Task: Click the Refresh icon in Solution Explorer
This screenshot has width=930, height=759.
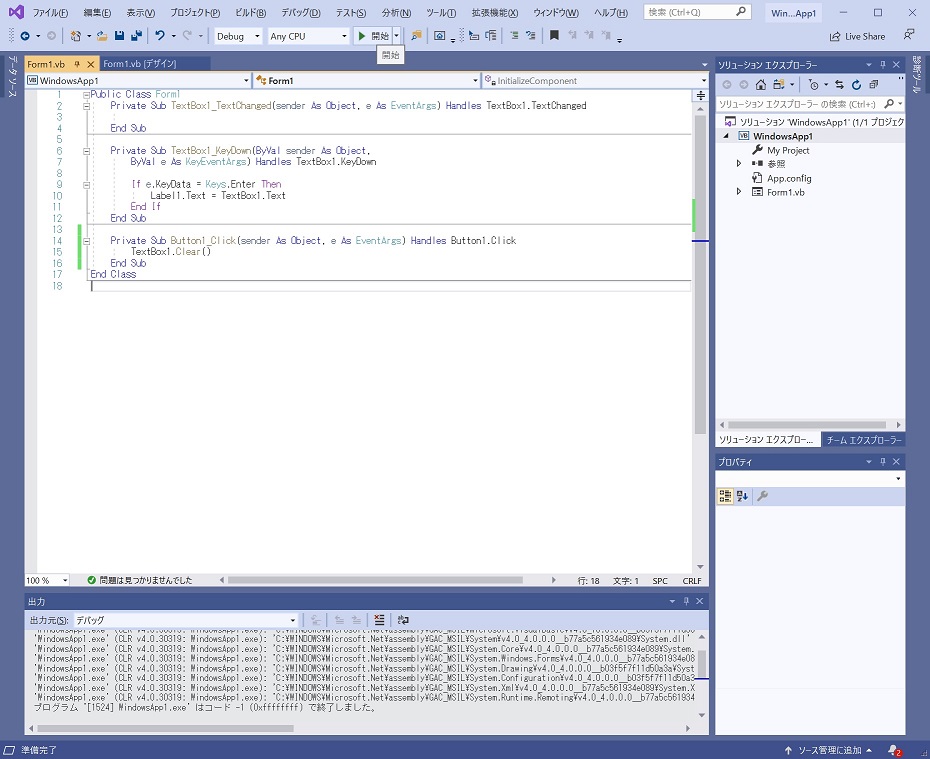Action: (856, 85)
